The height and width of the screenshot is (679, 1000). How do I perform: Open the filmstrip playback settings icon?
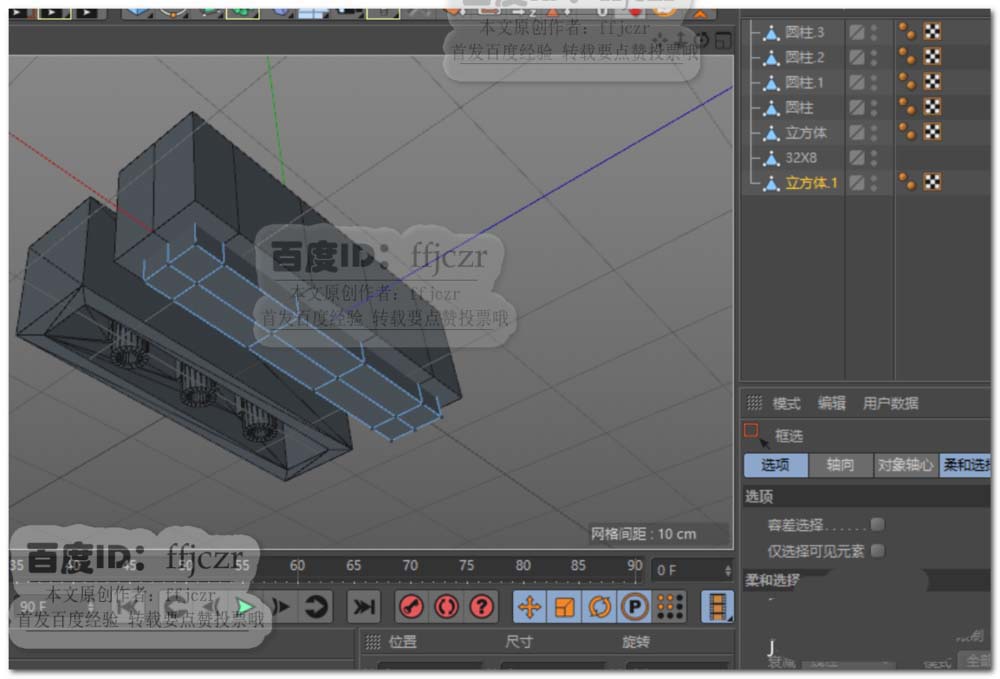coord(716,607)
